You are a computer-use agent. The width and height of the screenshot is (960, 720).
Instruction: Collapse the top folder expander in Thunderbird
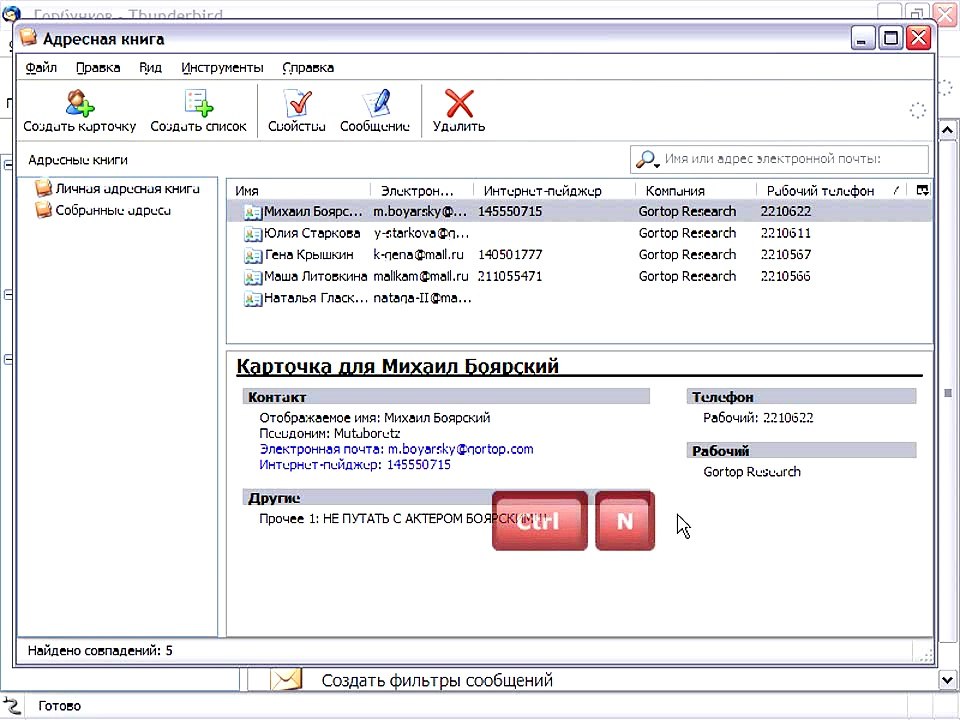(x=8, y=164)
